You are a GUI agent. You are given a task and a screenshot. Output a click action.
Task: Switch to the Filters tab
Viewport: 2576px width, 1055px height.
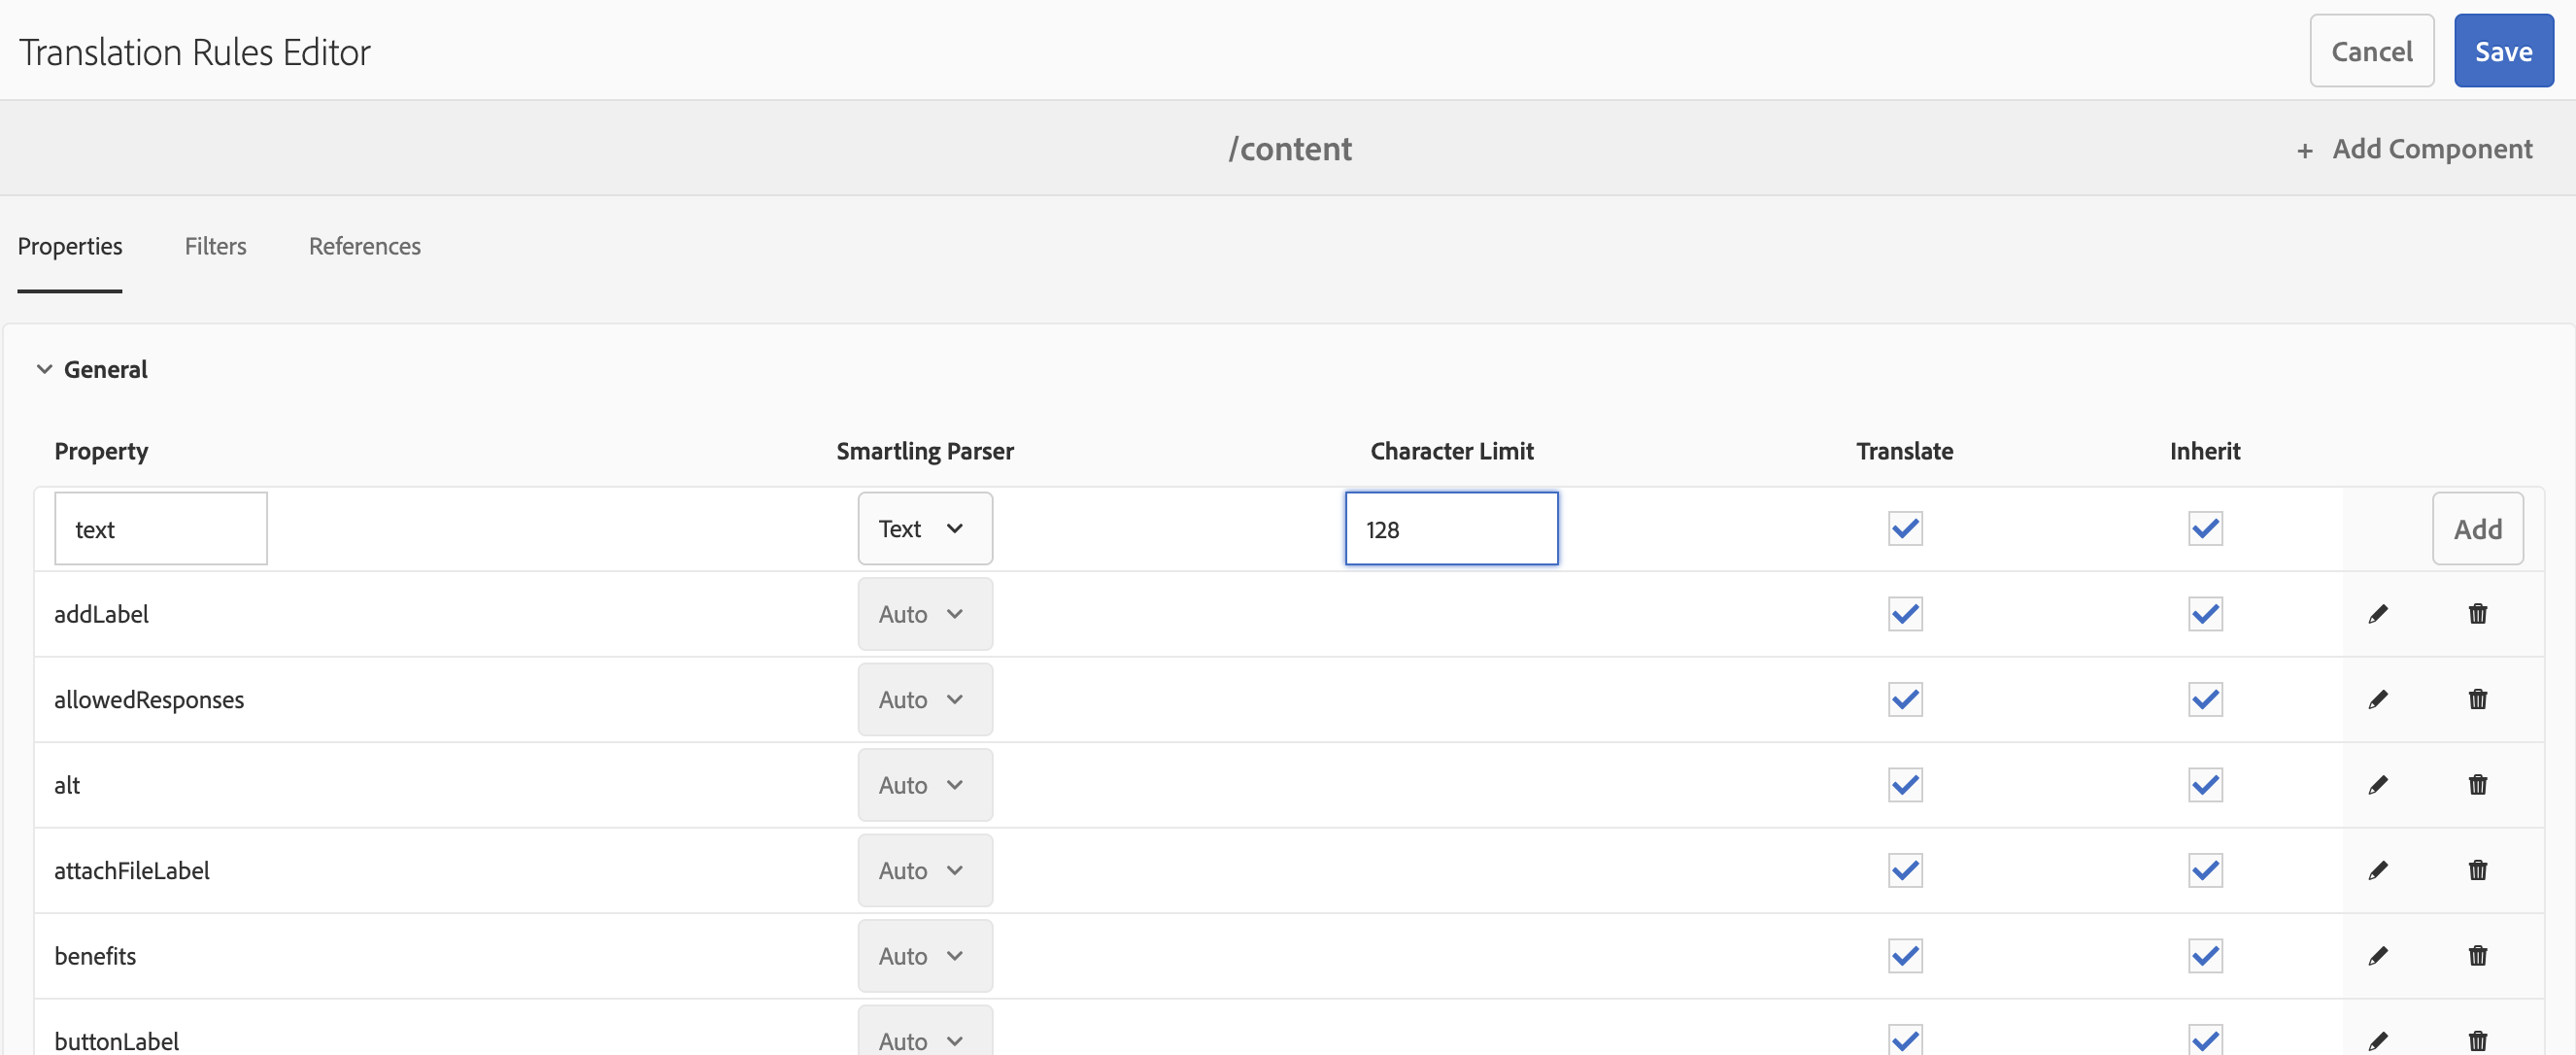(x=215, y=246)
